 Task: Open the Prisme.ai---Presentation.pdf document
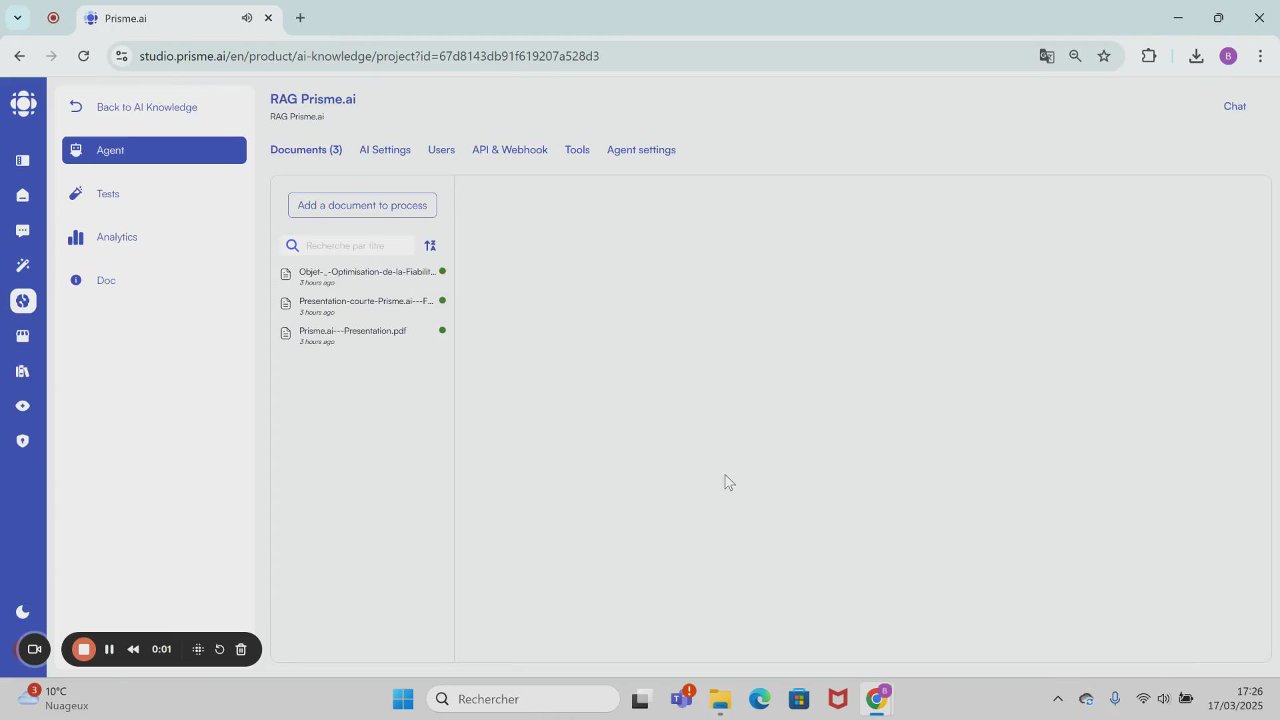(x=363, y=335)
